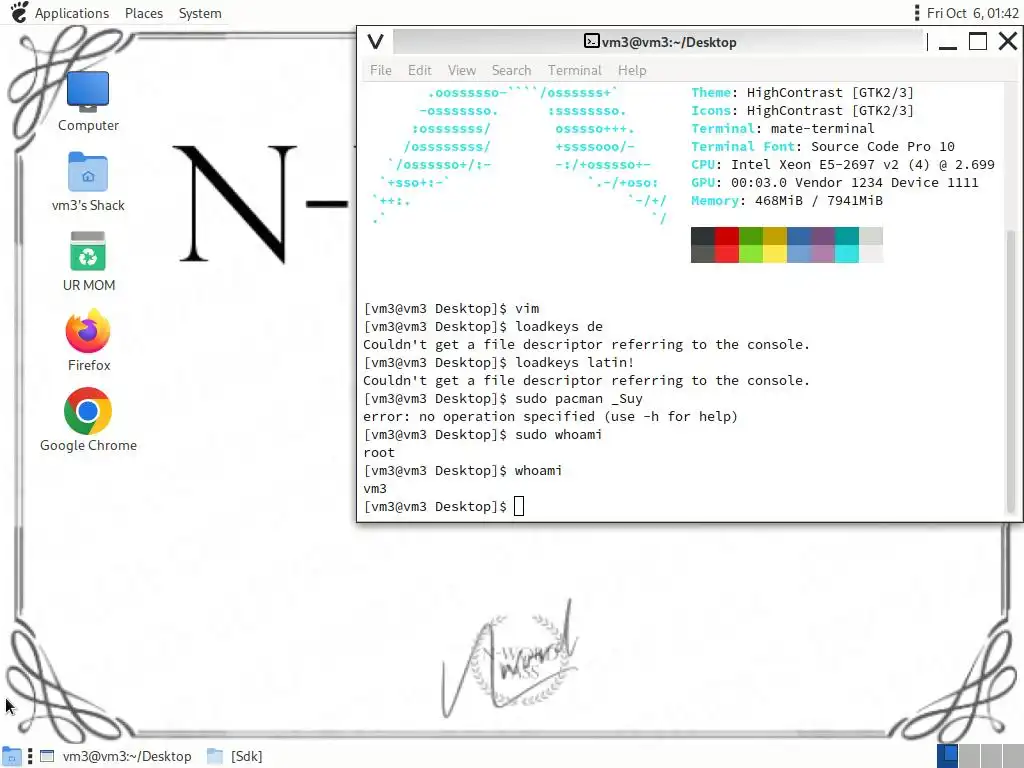Open the UR MOM trash icon
Viewport: 1024px width, 768px height.
(88, 261)
